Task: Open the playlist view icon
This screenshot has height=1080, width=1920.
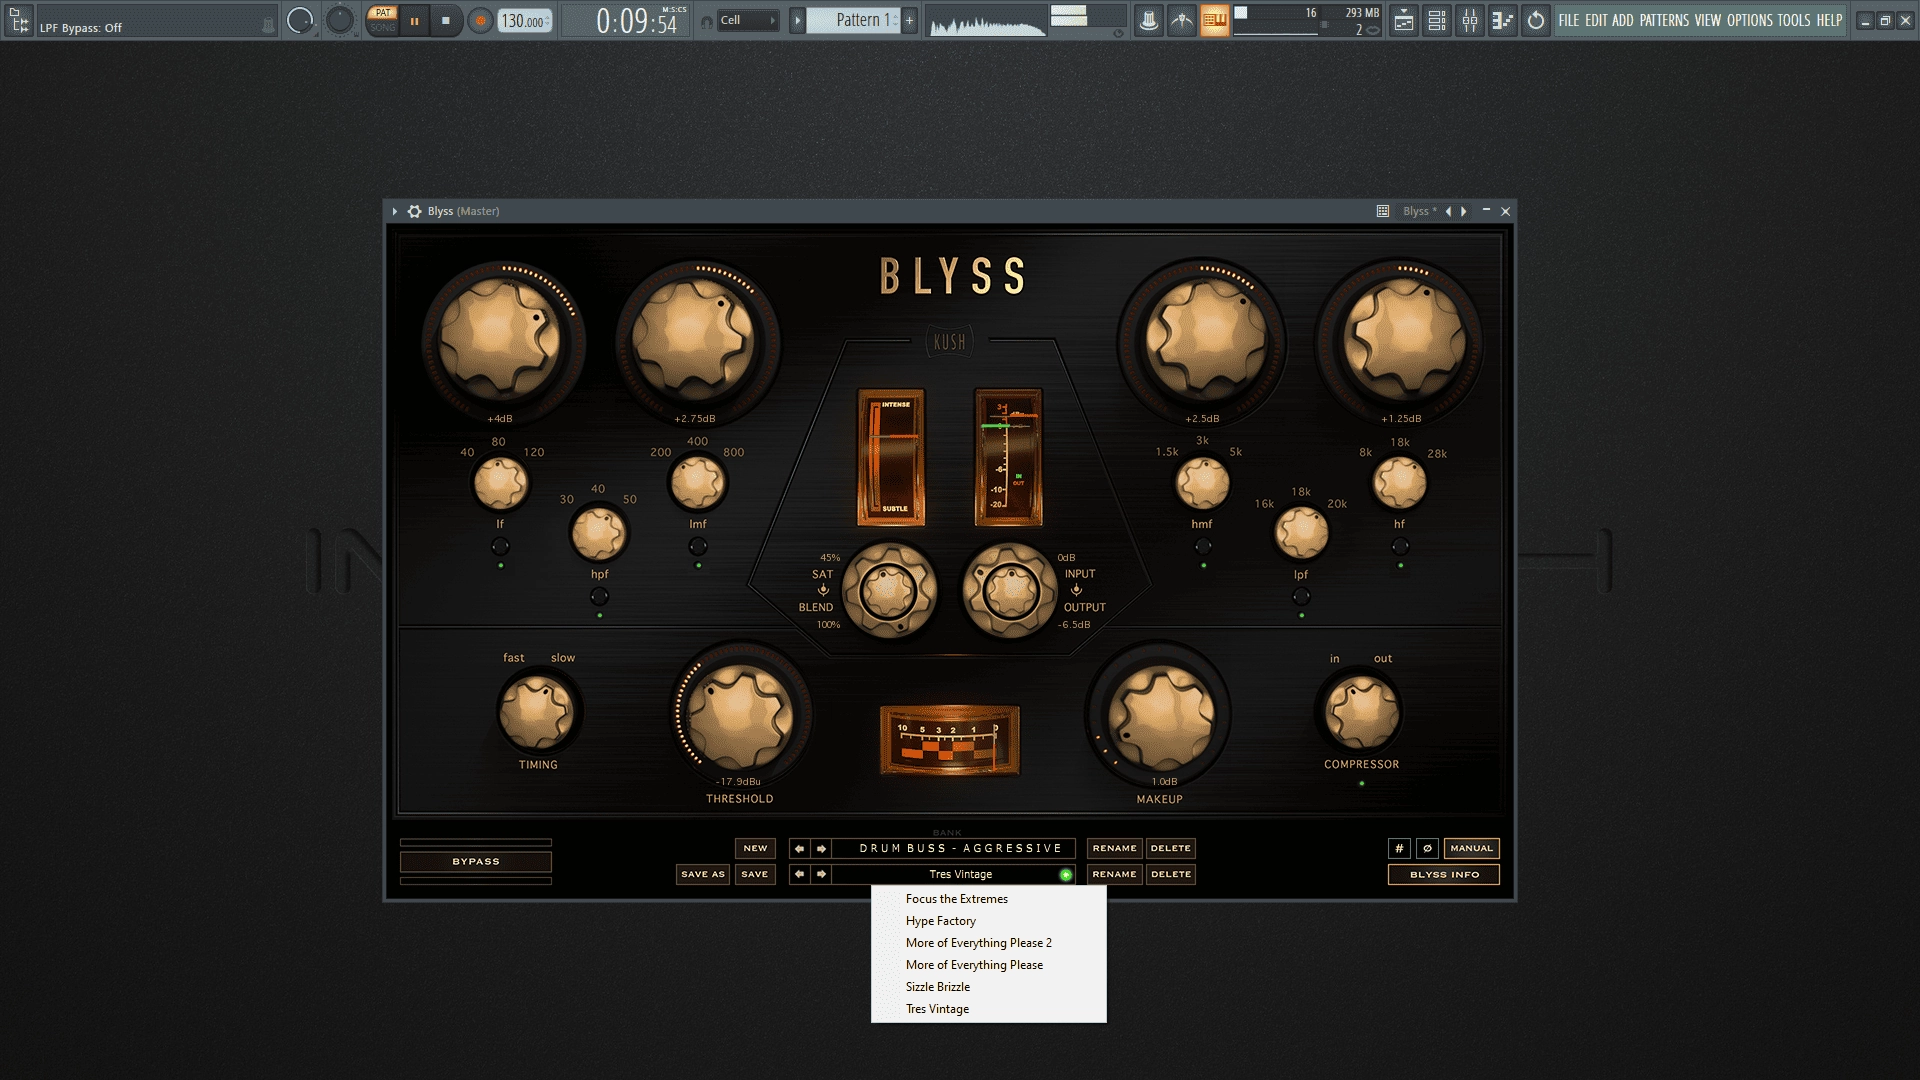Action: [1404, 20]
